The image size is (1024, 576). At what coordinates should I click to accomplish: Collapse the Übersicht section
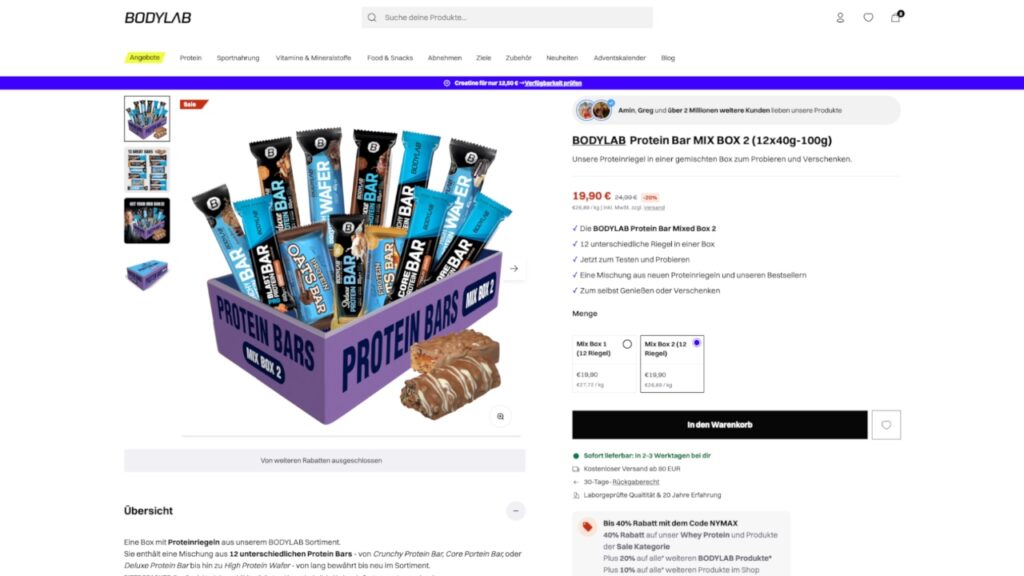pos(515,511)
